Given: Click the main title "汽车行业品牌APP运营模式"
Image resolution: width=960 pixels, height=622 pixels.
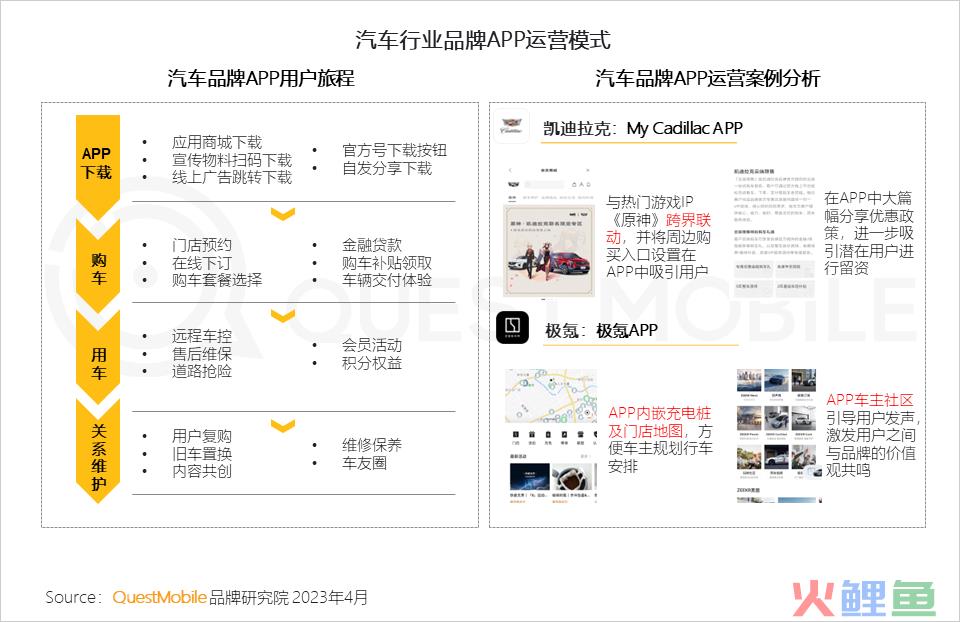Looking at the screenshot, I should (482, 40).
